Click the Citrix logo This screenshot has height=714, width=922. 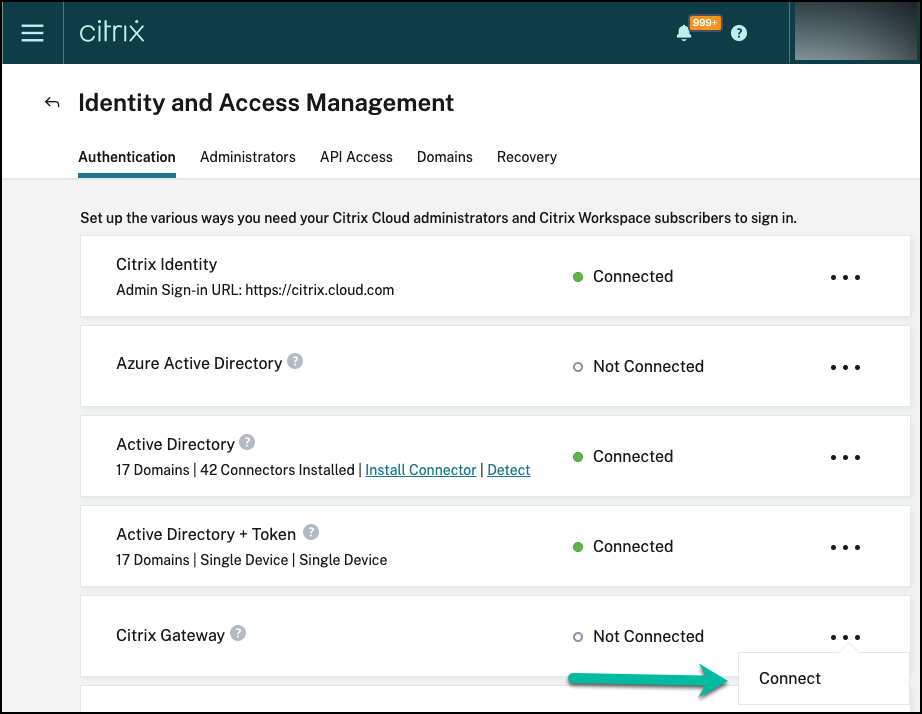(112, 32)
